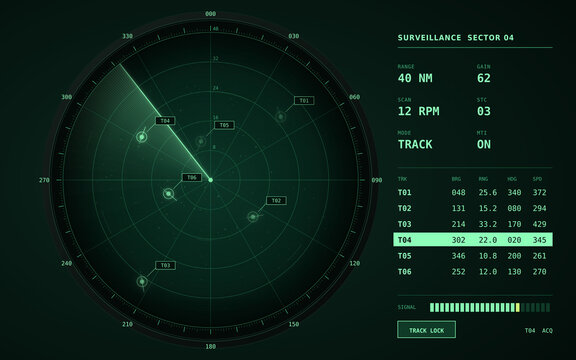Click the SURVEILLANCE SECTOR 04 title
The width and height of the screenshot is (576, 360).
tap(456, 37)
